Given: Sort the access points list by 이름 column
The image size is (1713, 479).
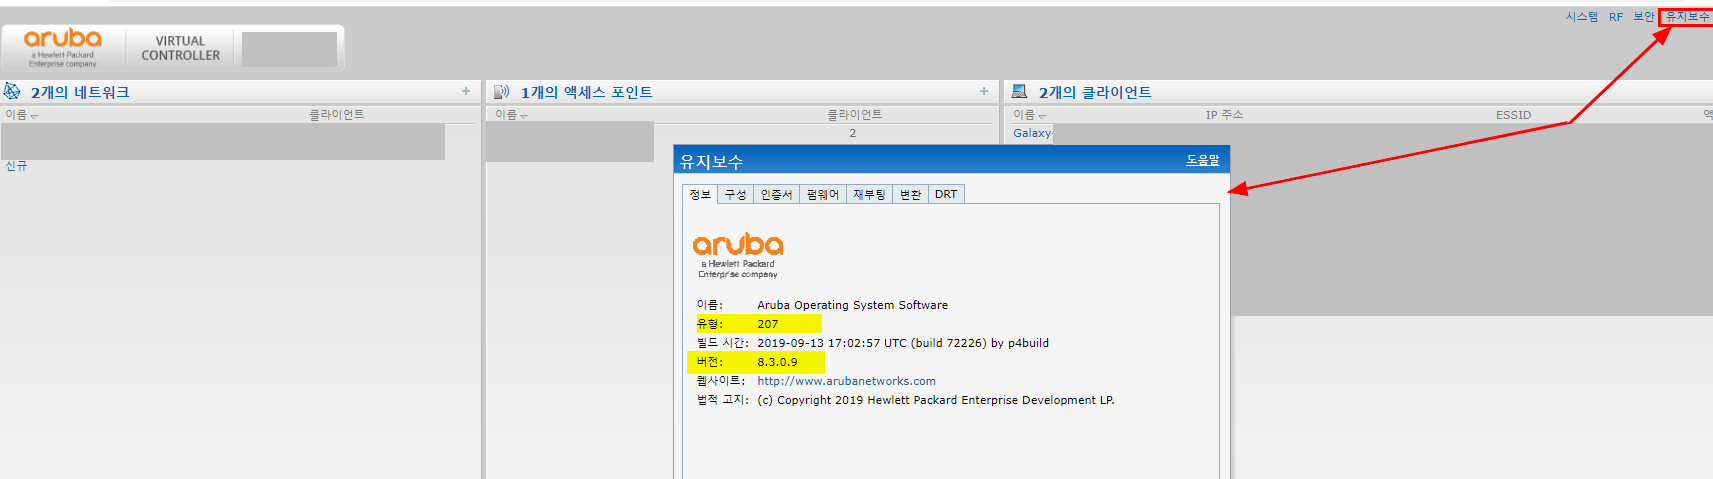Looking at the screenshot, I should click(x=511, y=115).
